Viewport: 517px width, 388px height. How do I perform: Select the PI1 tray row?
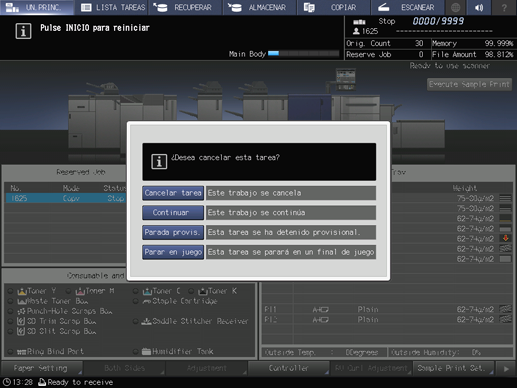(388, 309)
